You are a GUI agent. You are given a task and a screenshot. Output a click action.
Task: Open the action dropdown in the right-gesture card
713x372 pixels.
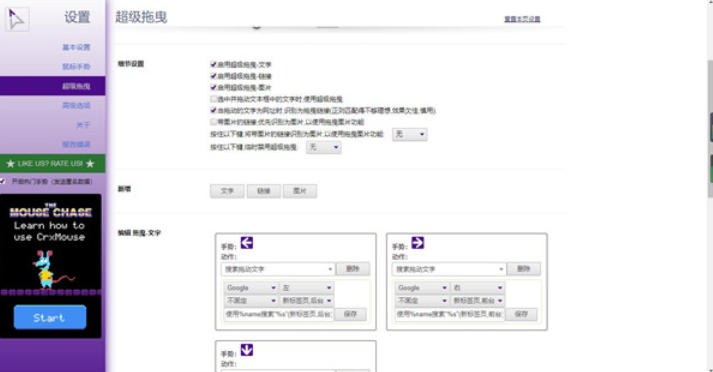pos(449,269)
